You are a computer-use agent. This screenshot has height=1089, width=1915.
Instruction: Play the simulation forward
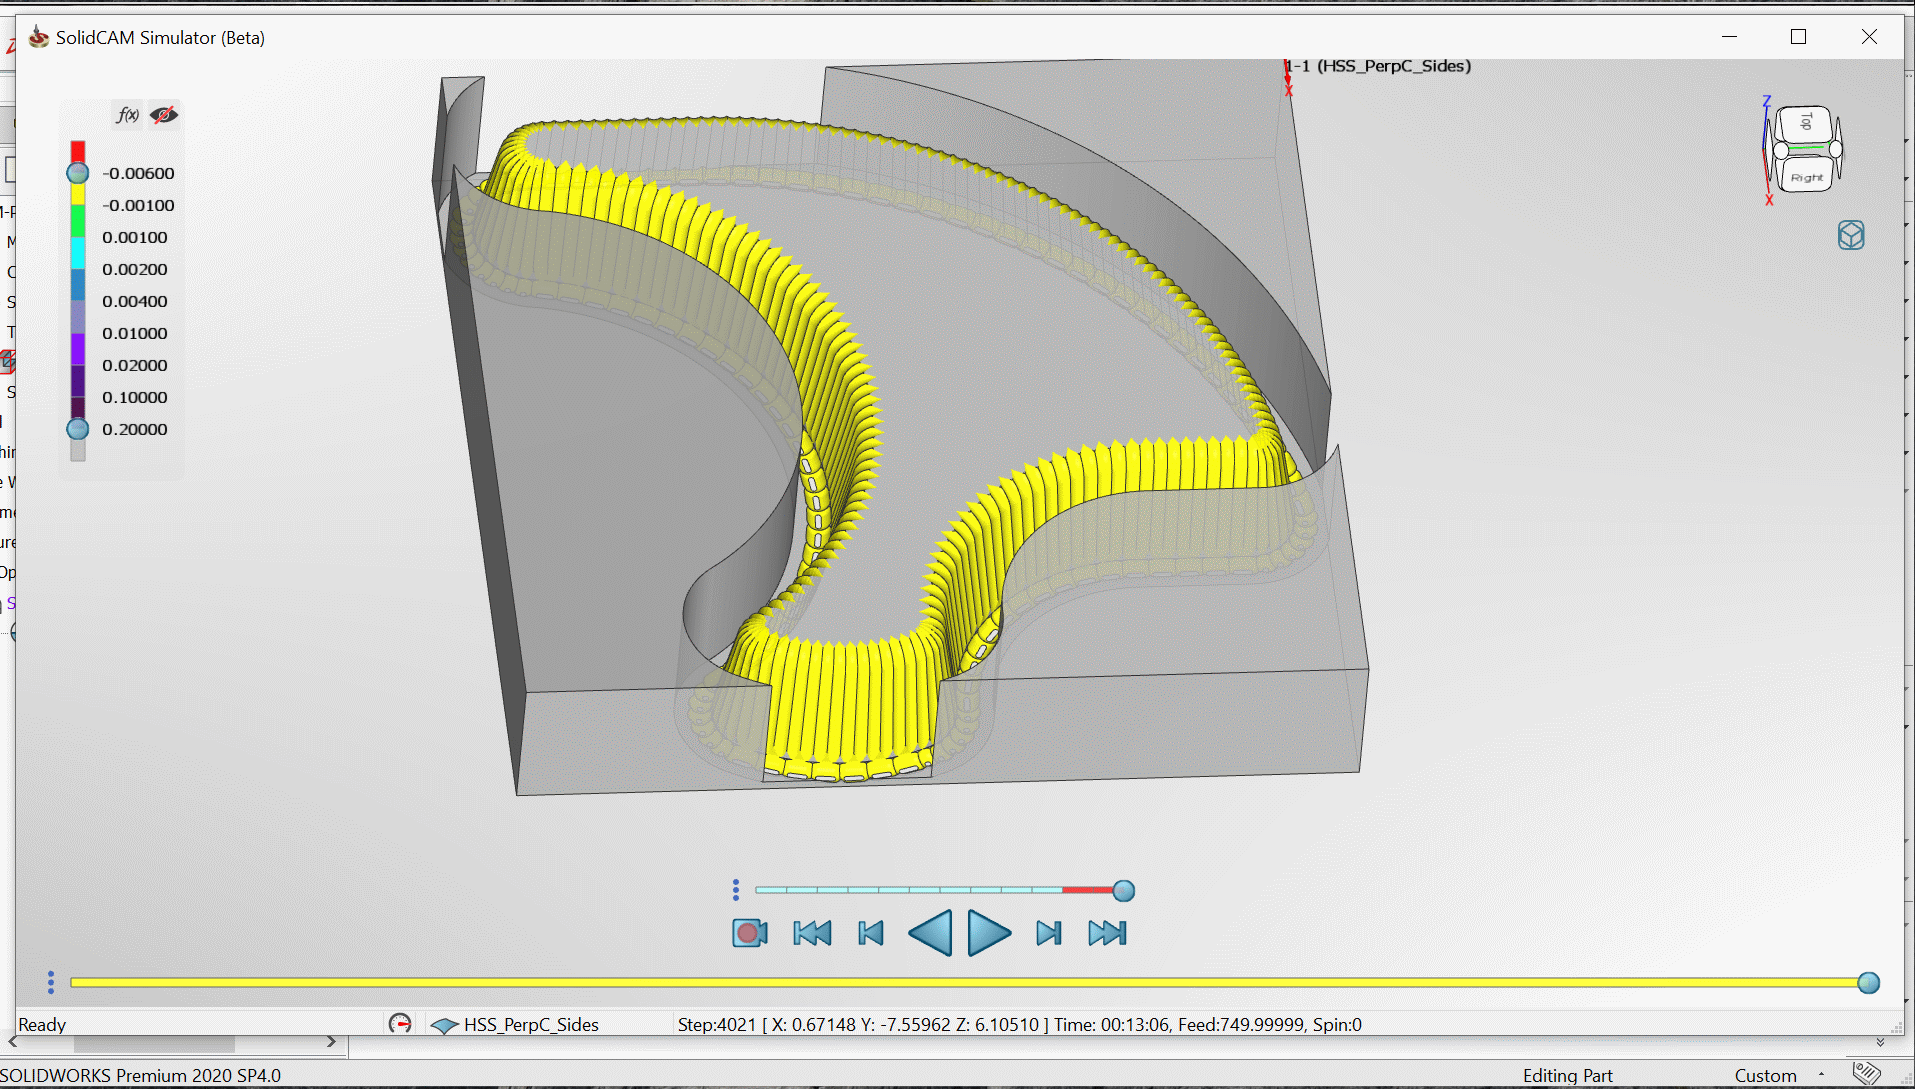coord(989,933)
